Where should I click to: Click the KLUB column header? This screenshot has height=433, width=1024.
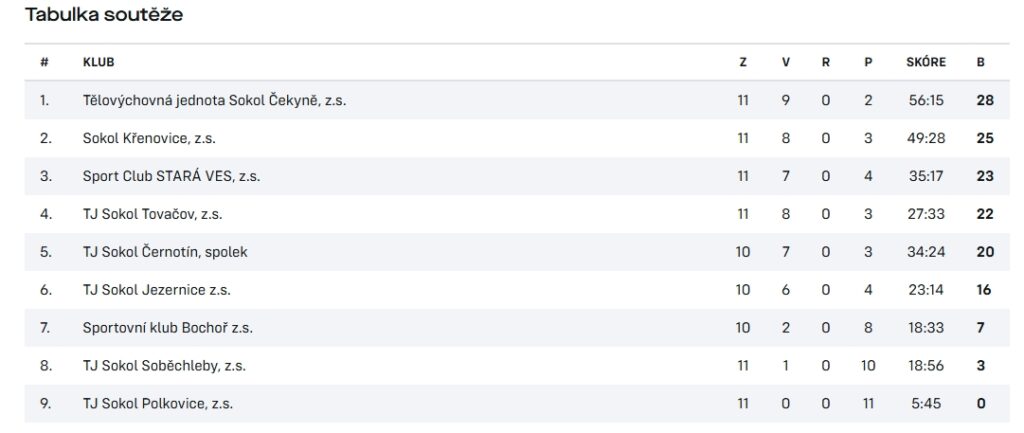point(99,62)
